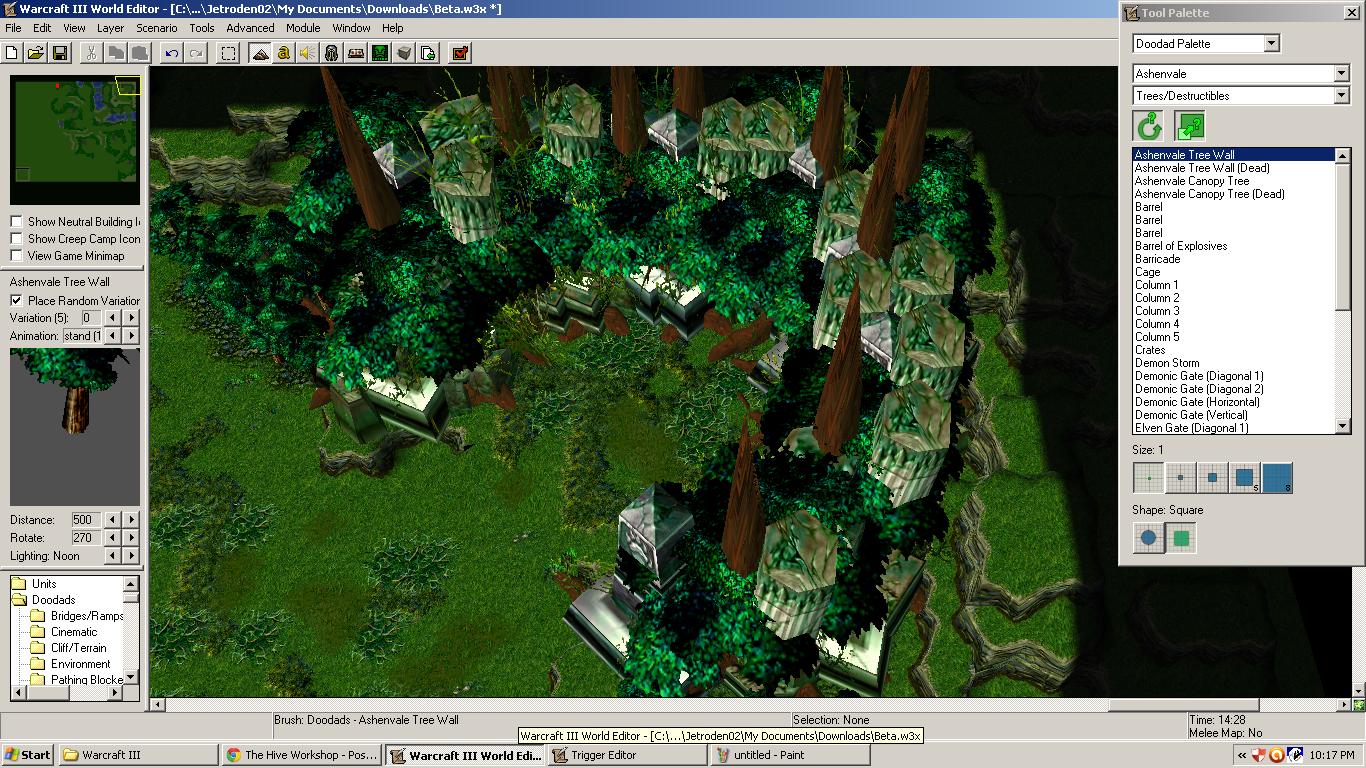Create a new map with New icon
This screenshot has height=768, width=1366.
[12, 53]
